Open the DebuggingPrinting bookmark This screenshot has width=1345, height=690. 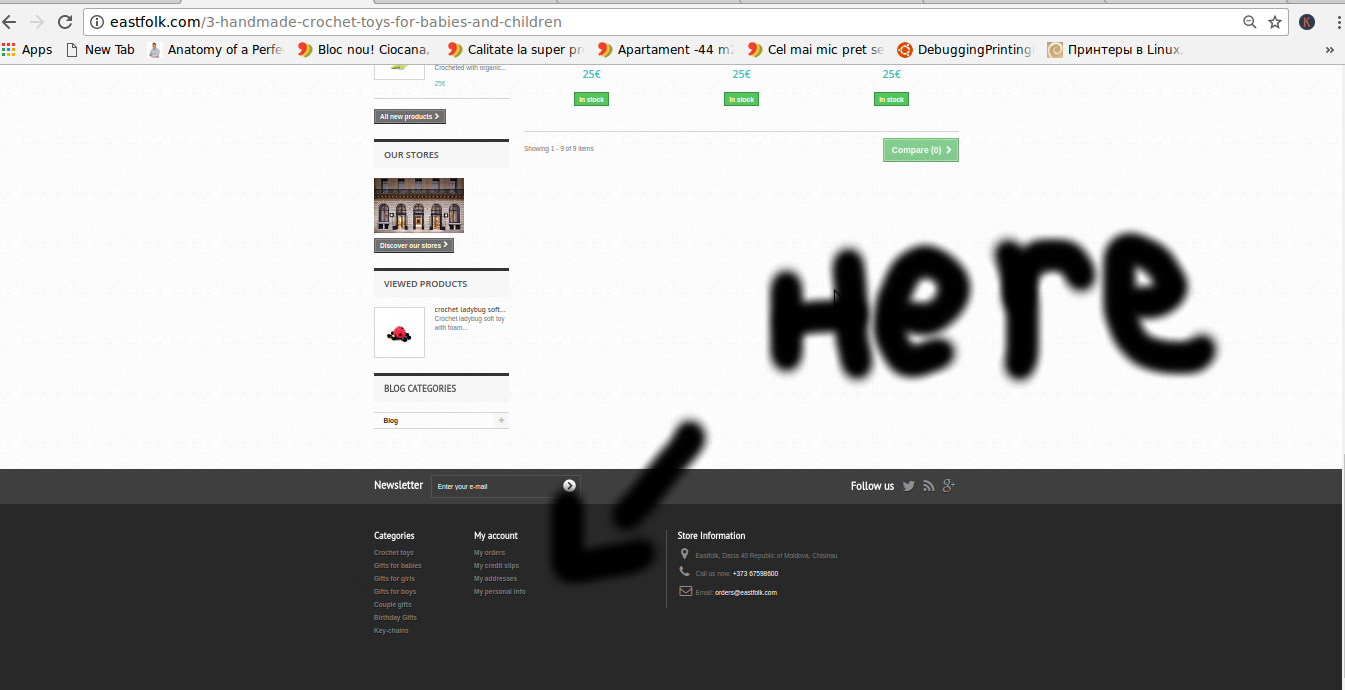(x=965, y=50)
